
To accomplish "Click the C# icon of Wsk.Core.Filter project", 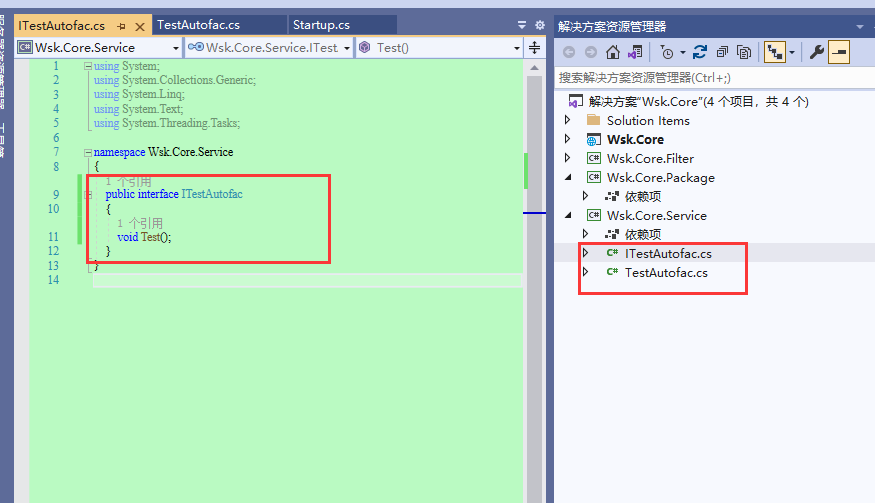I will 594,159.
